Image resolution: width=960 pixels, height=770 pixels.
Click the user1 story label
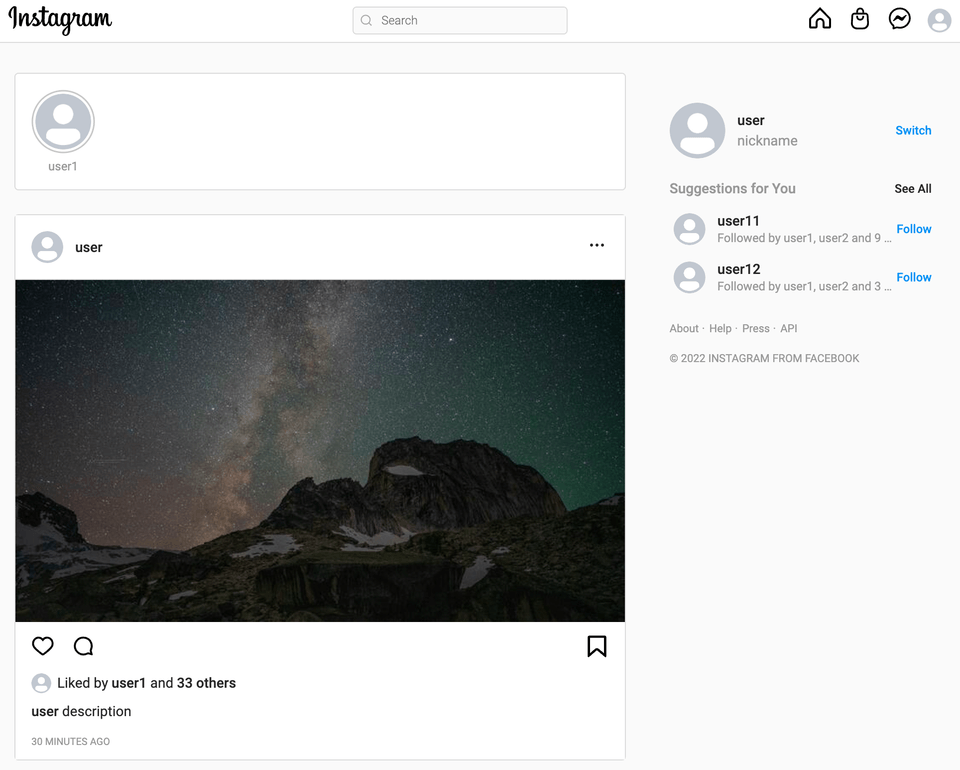[x=63, y=166]
